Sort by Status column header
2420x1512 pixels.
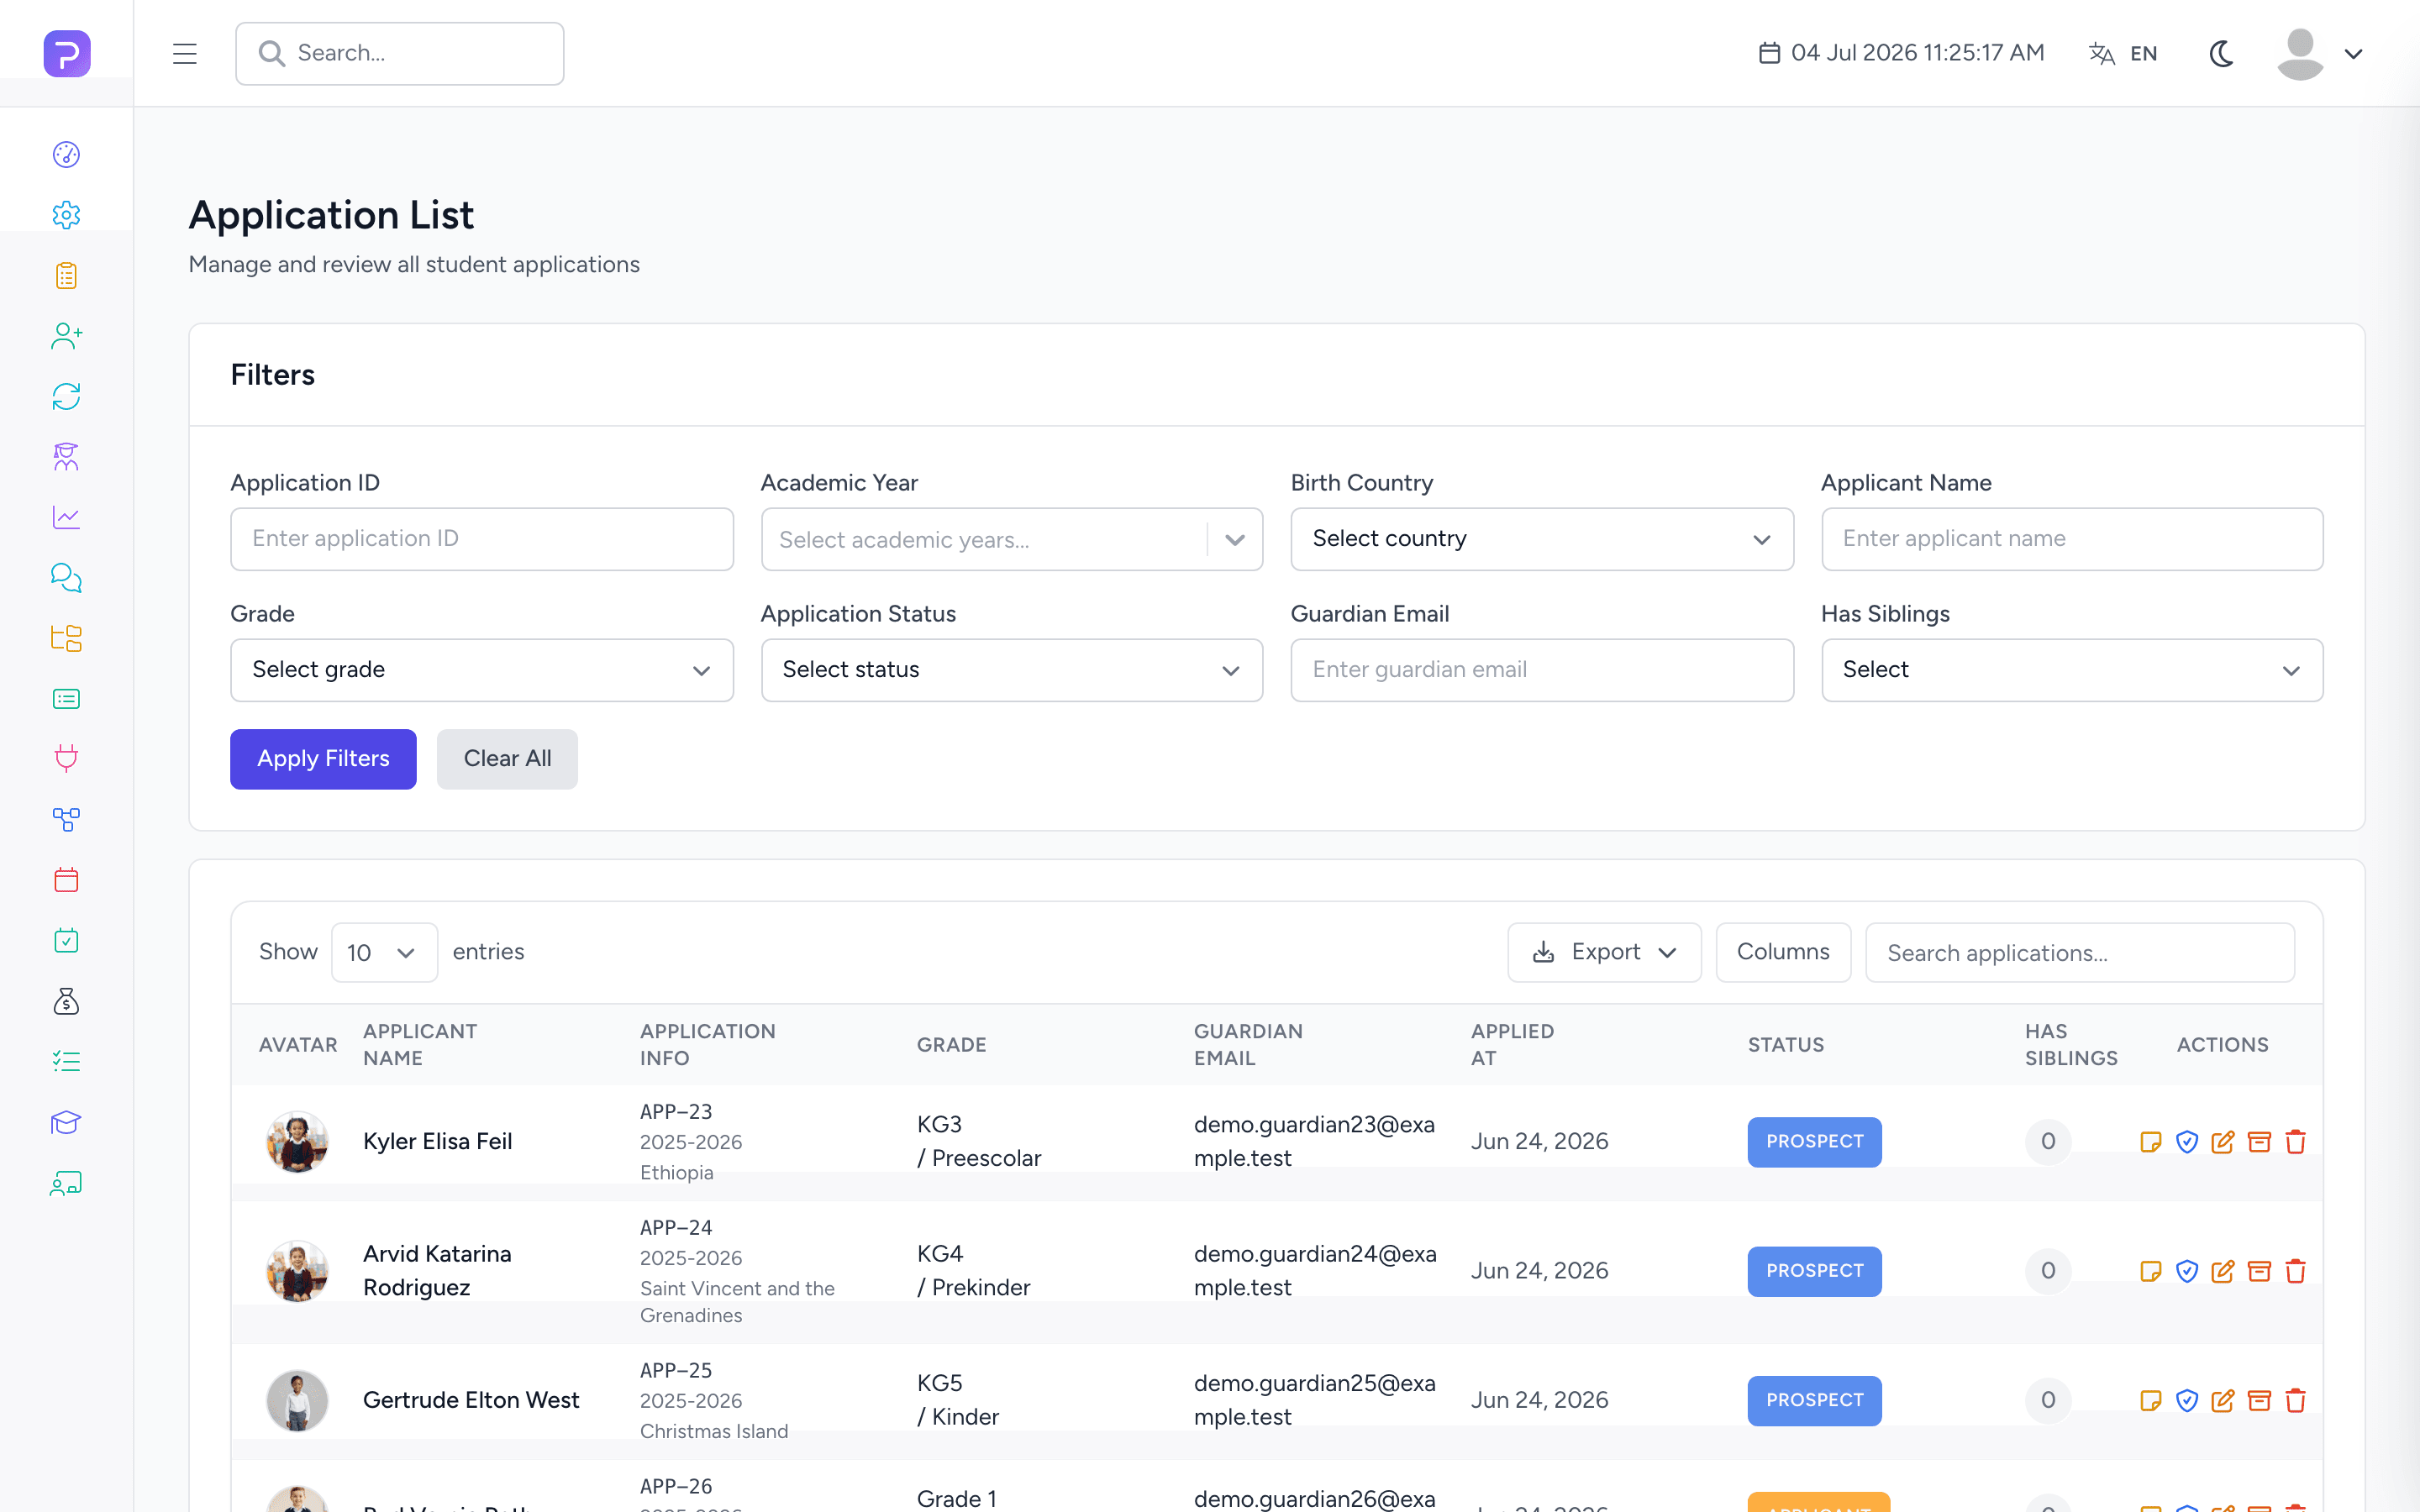coord(1786,1044)
